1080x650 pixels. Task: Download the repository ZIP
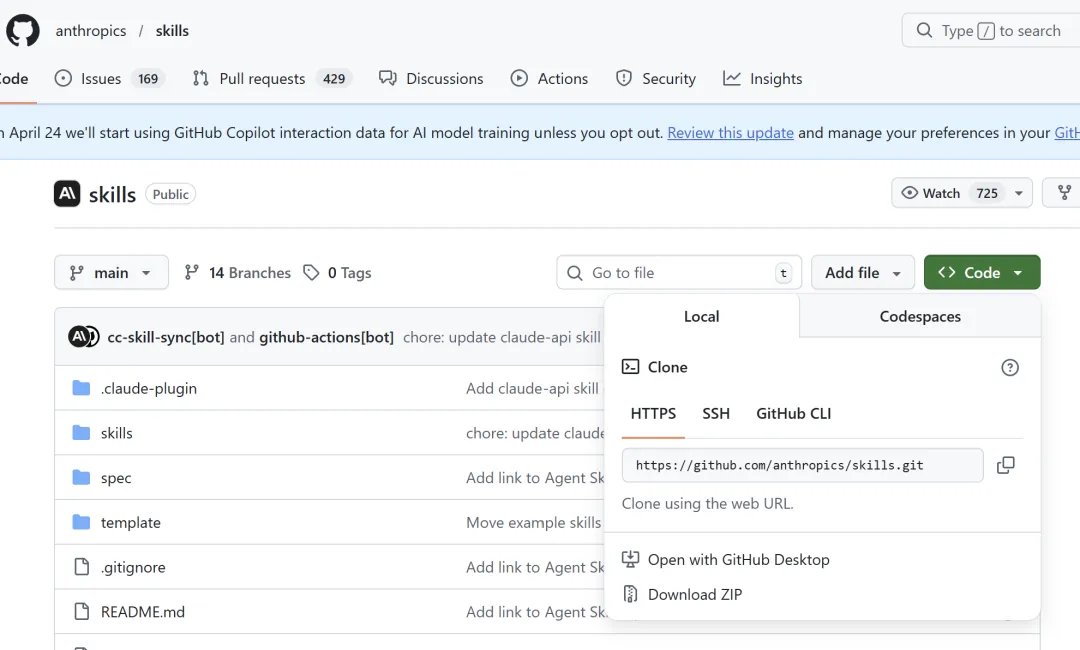click(694, 594)
